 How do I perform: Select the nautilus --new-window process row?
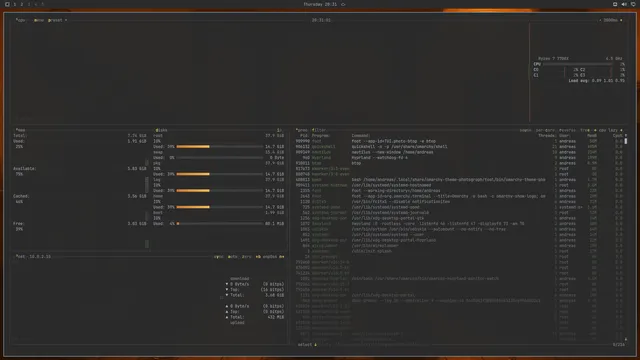pyautogui.click(x=459, y=152)
